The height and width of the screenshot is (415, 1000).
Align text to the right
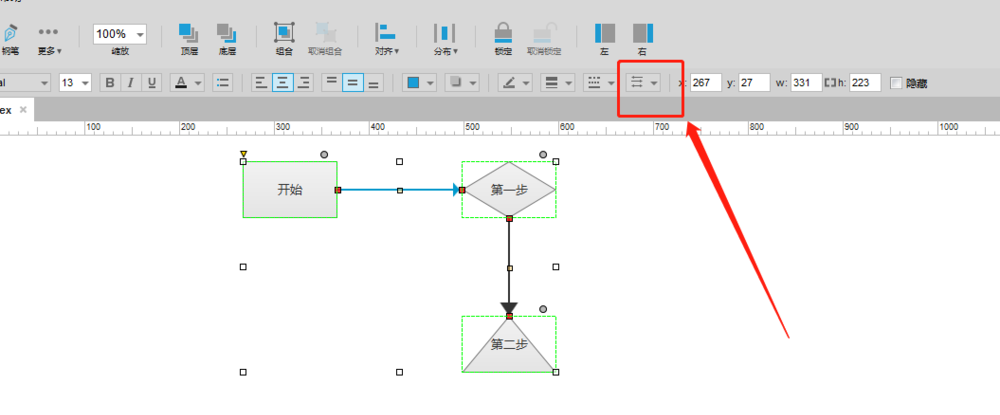pyautogui.click(x=304, y=83)
